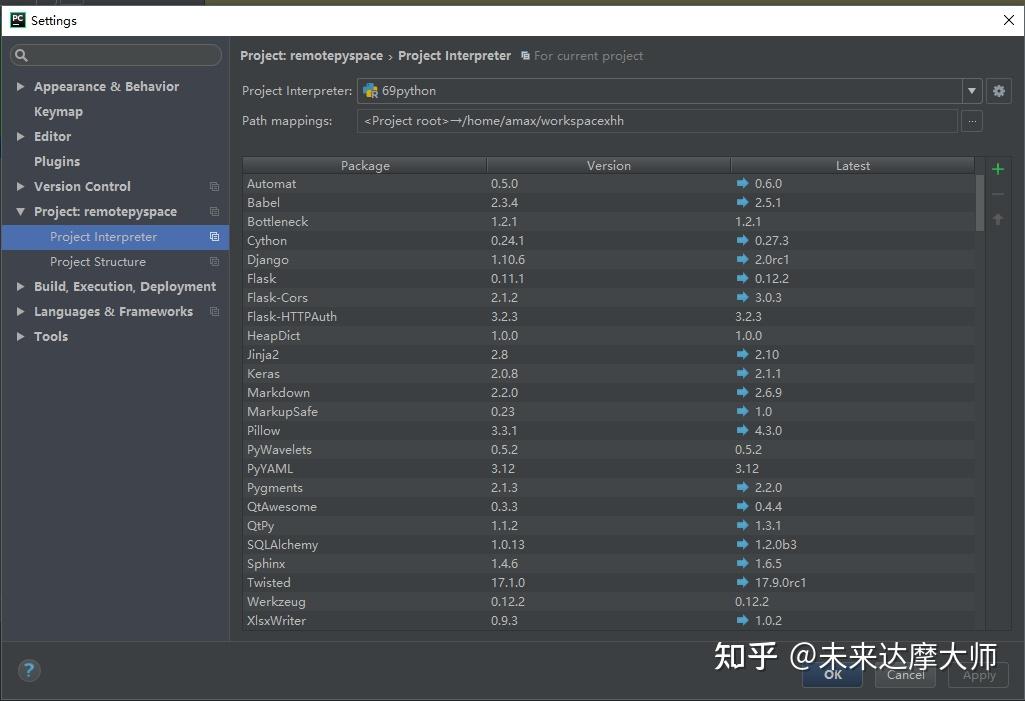Click the question mark help icon
The height and width of the screenshot is (701, 1025).
(29, 670)
